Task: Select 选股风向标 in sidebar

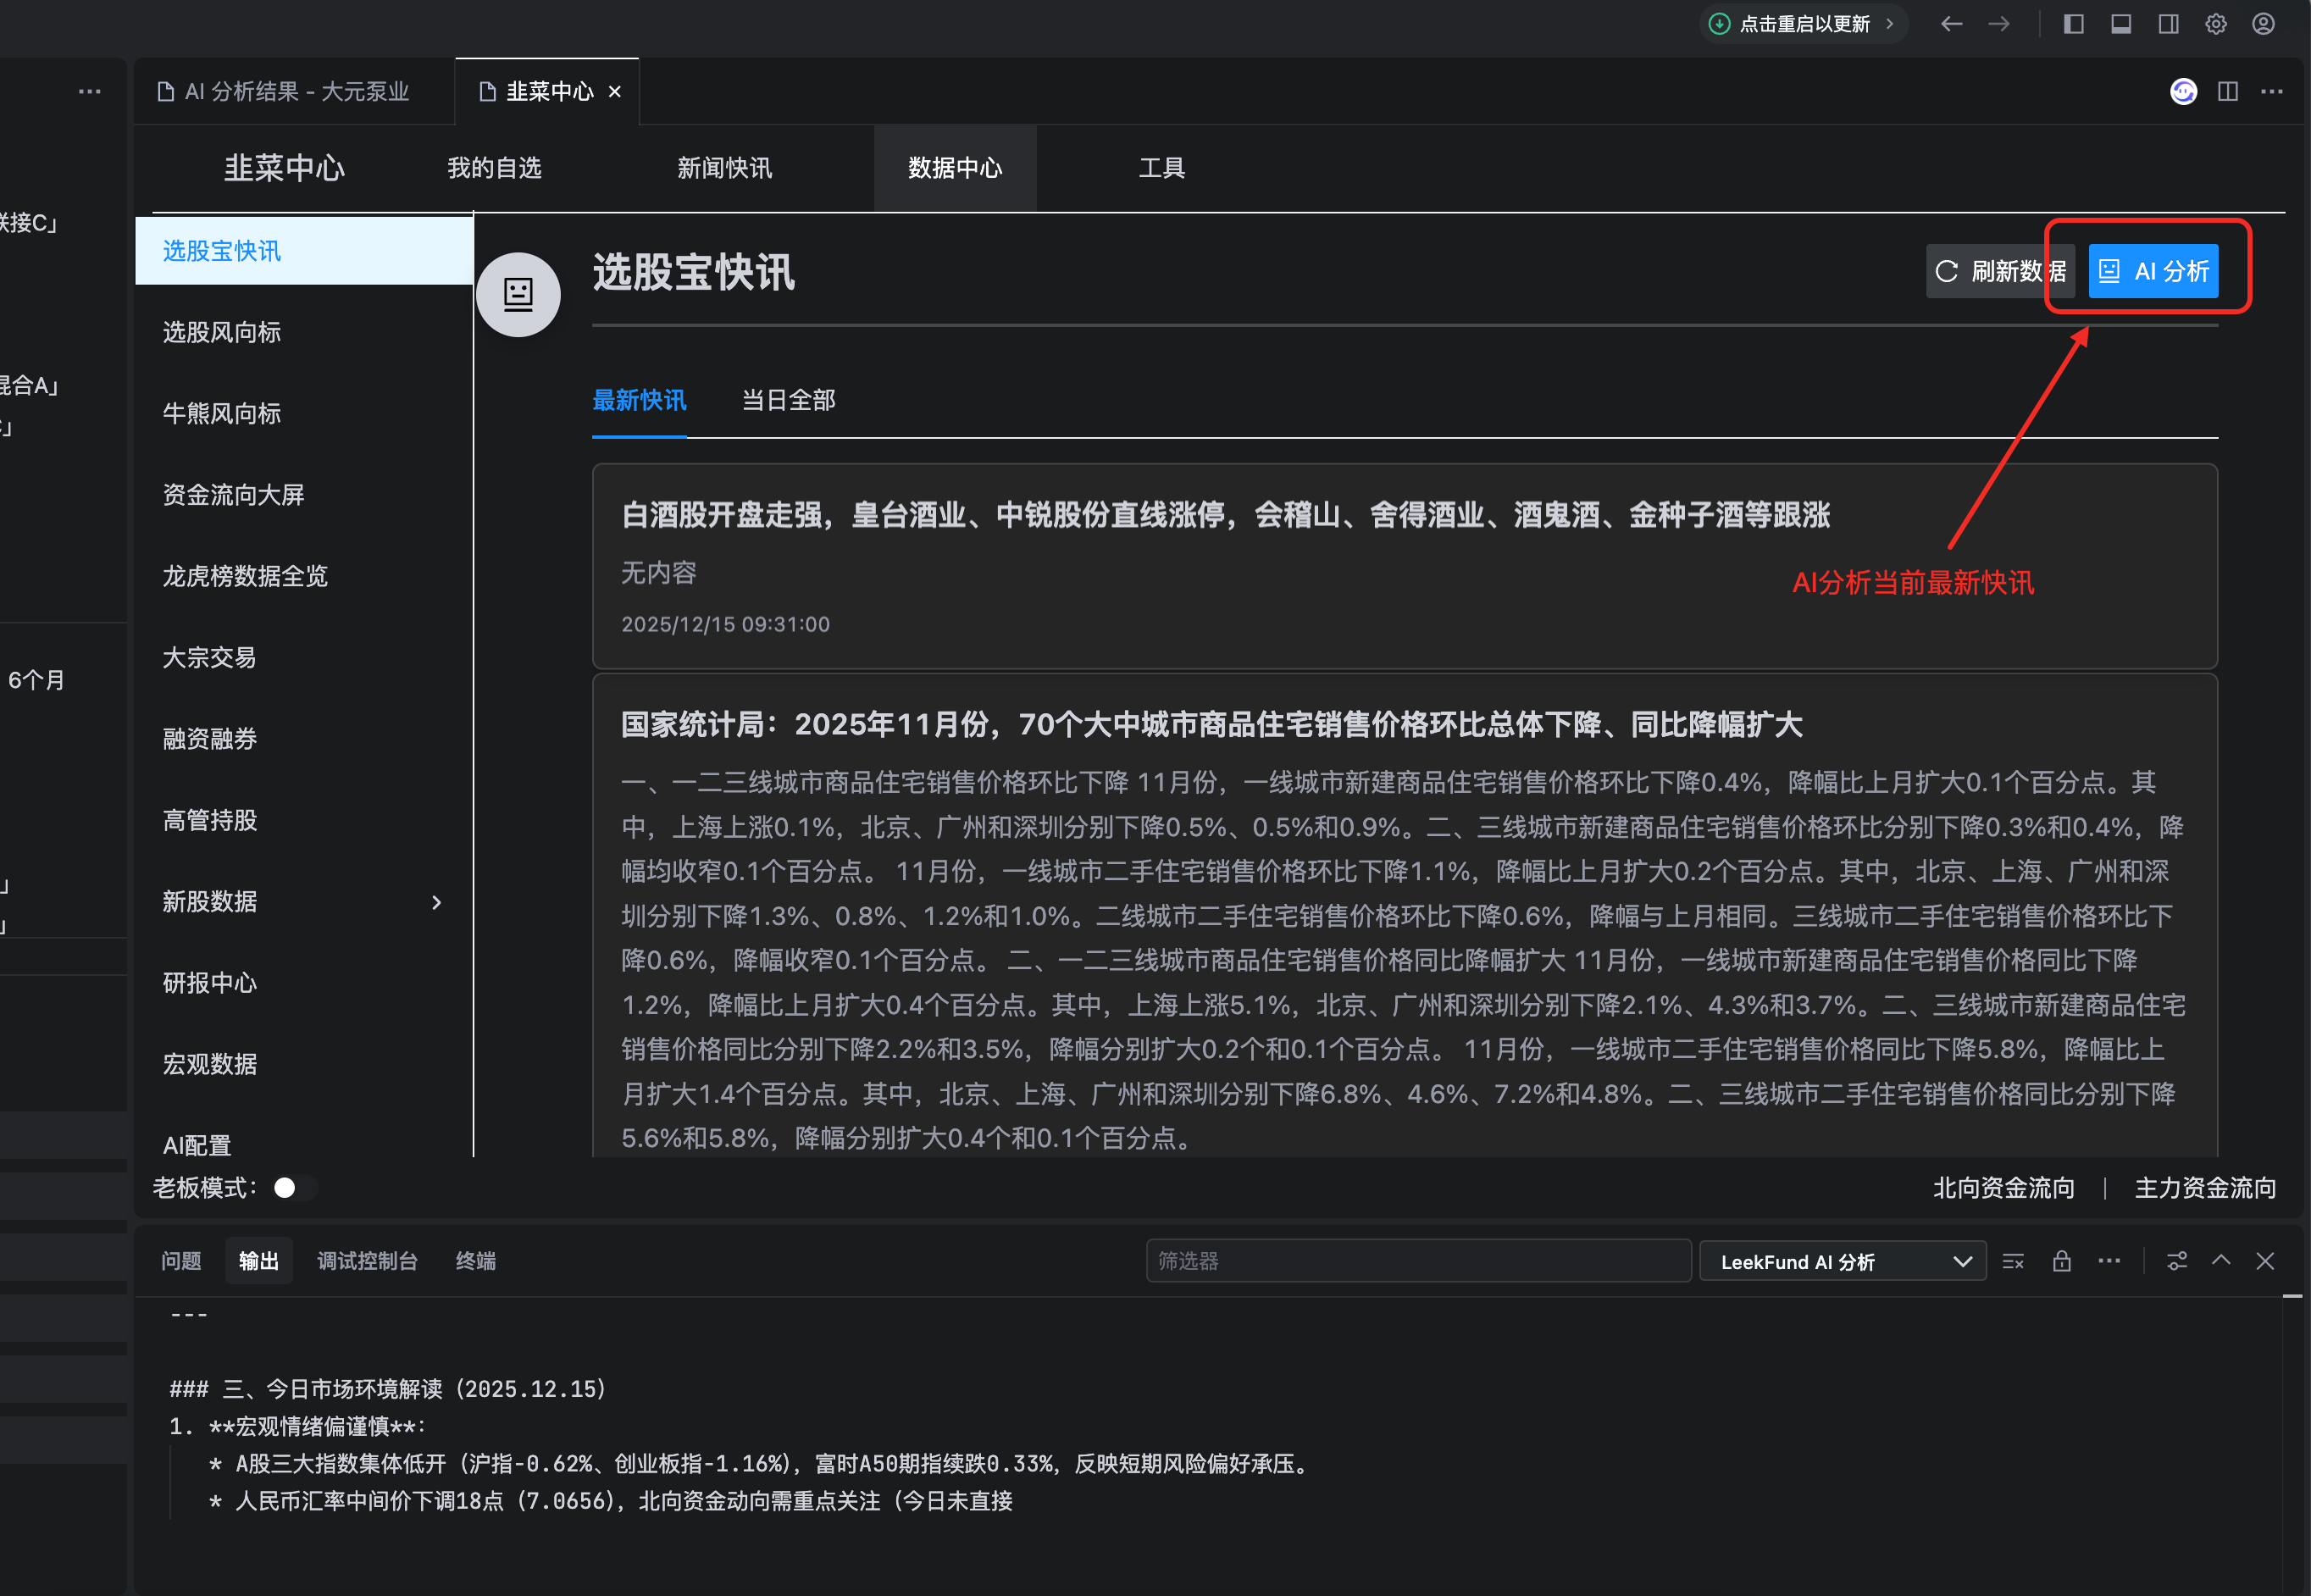Action: click(304, 332)
